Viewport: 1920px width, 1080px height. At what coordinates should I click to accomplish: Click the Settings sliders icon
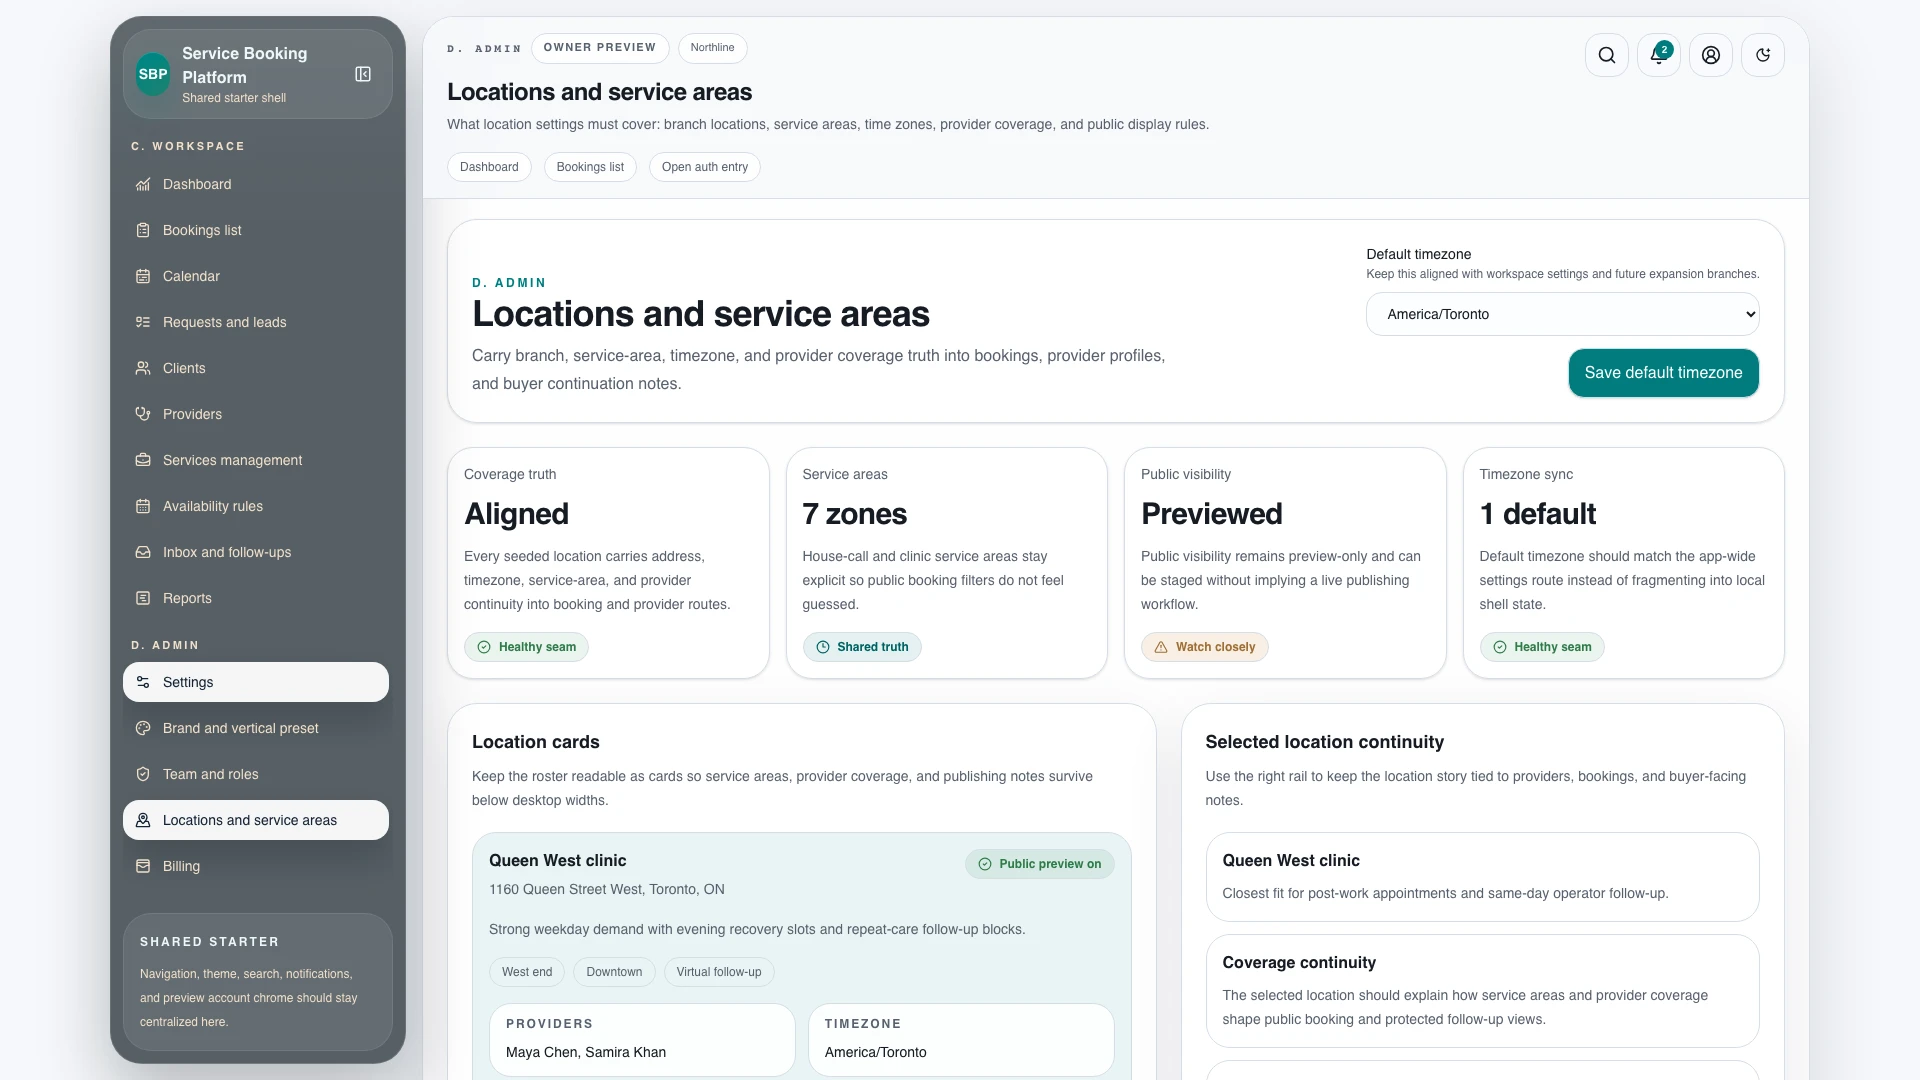(143, 682)
